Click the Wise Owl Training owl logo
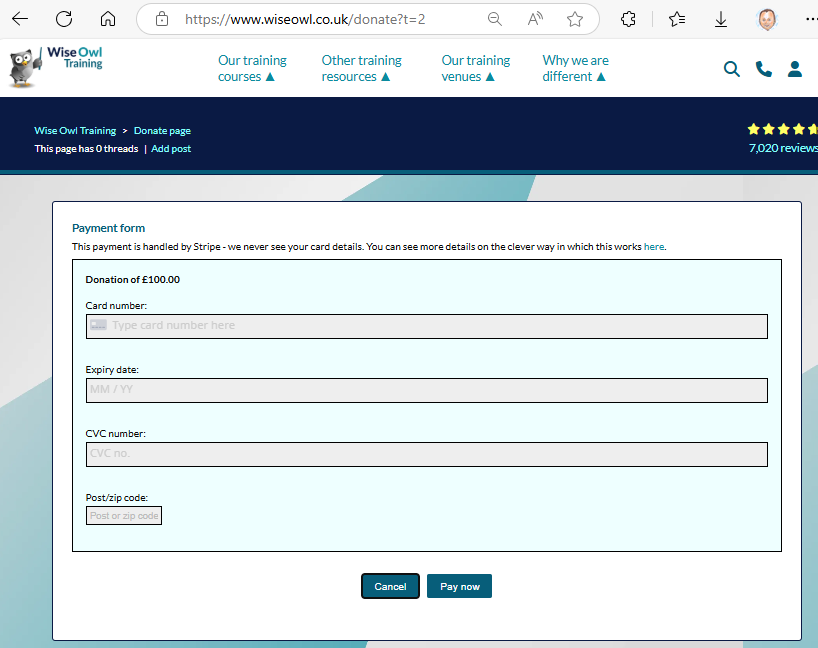 coord(21,65)
